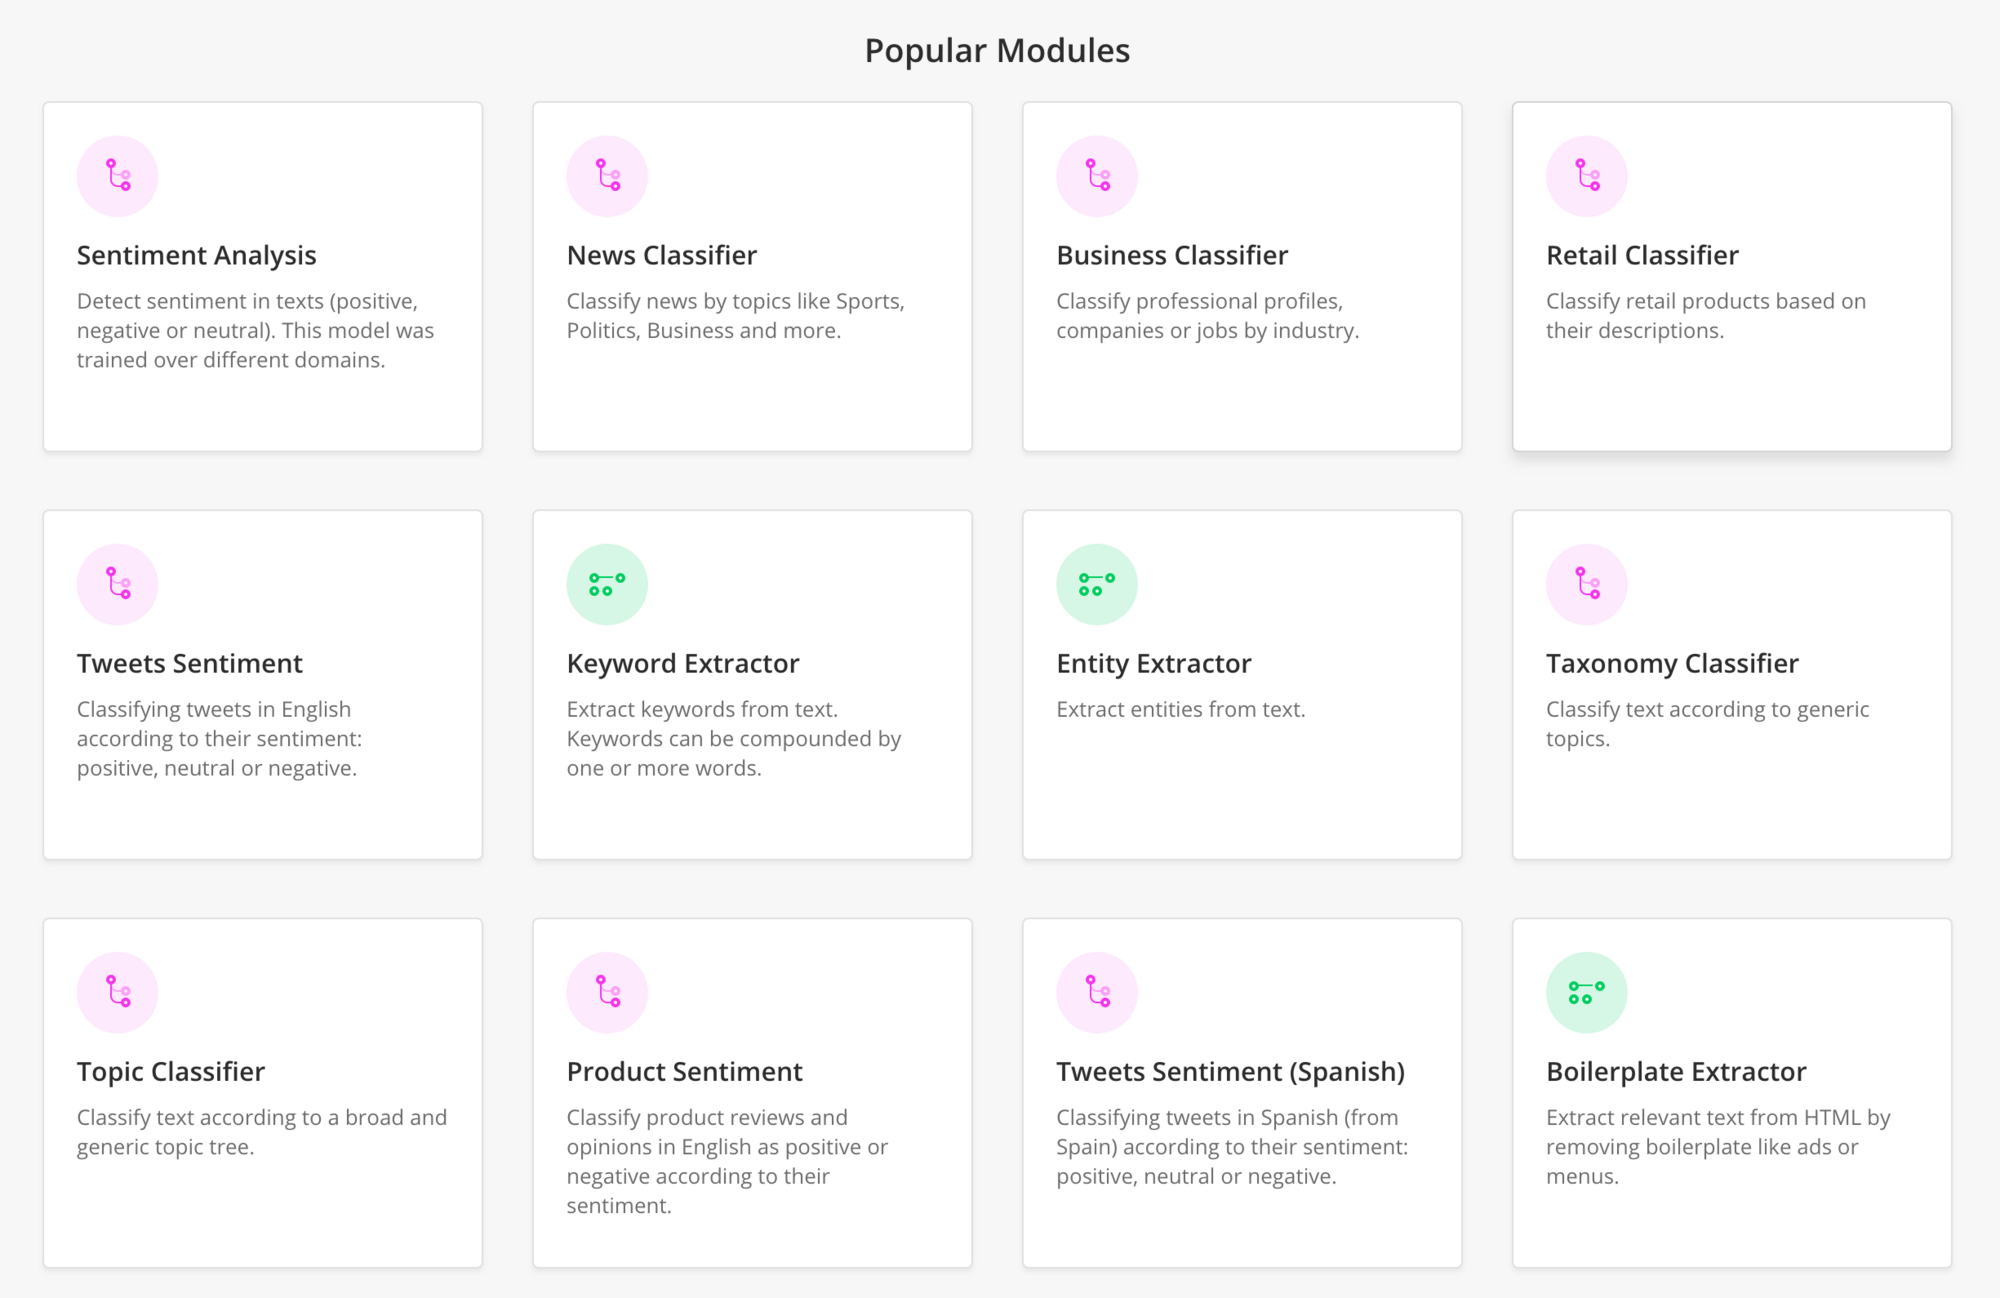Click the Retail Classifier pink icon

coord(1585,175)
